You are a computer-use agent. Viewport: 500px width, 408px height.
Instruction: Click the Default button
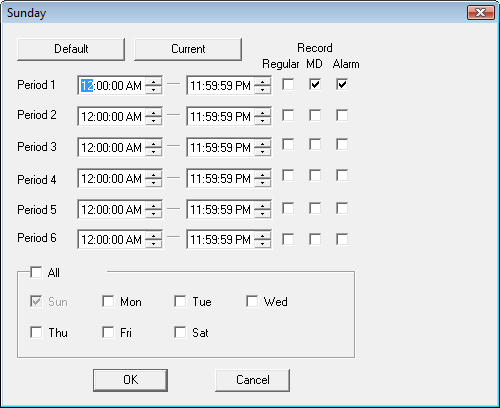71,49
